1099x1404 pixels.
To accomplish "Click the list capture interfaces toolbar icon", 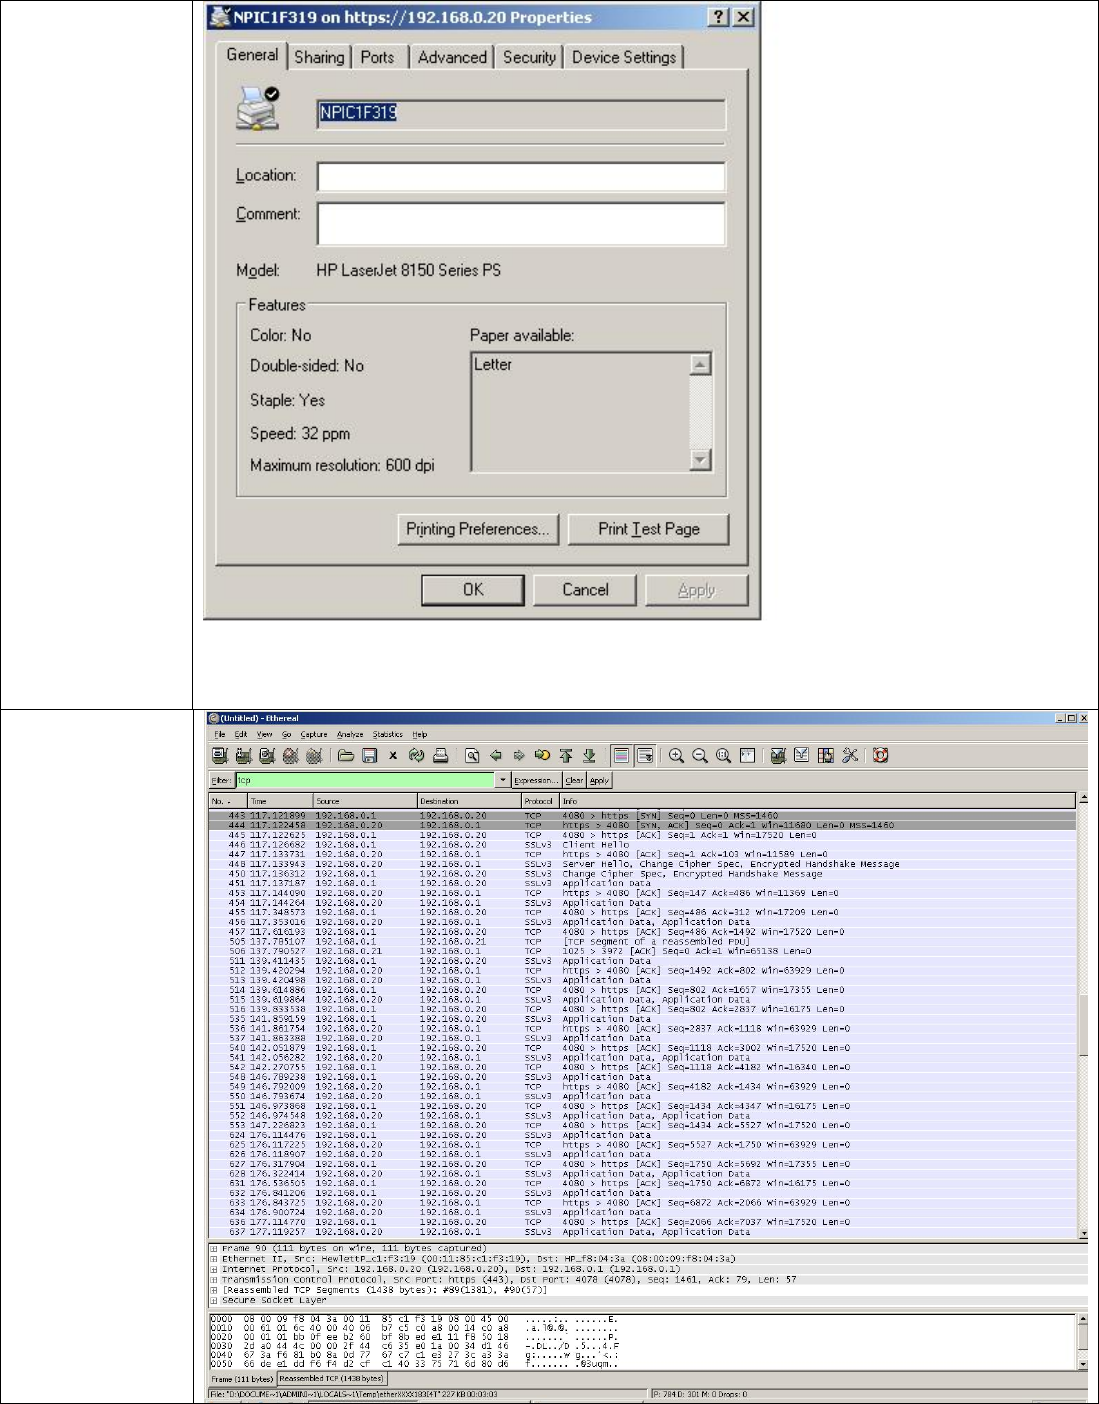I will (x=220, y=756).
